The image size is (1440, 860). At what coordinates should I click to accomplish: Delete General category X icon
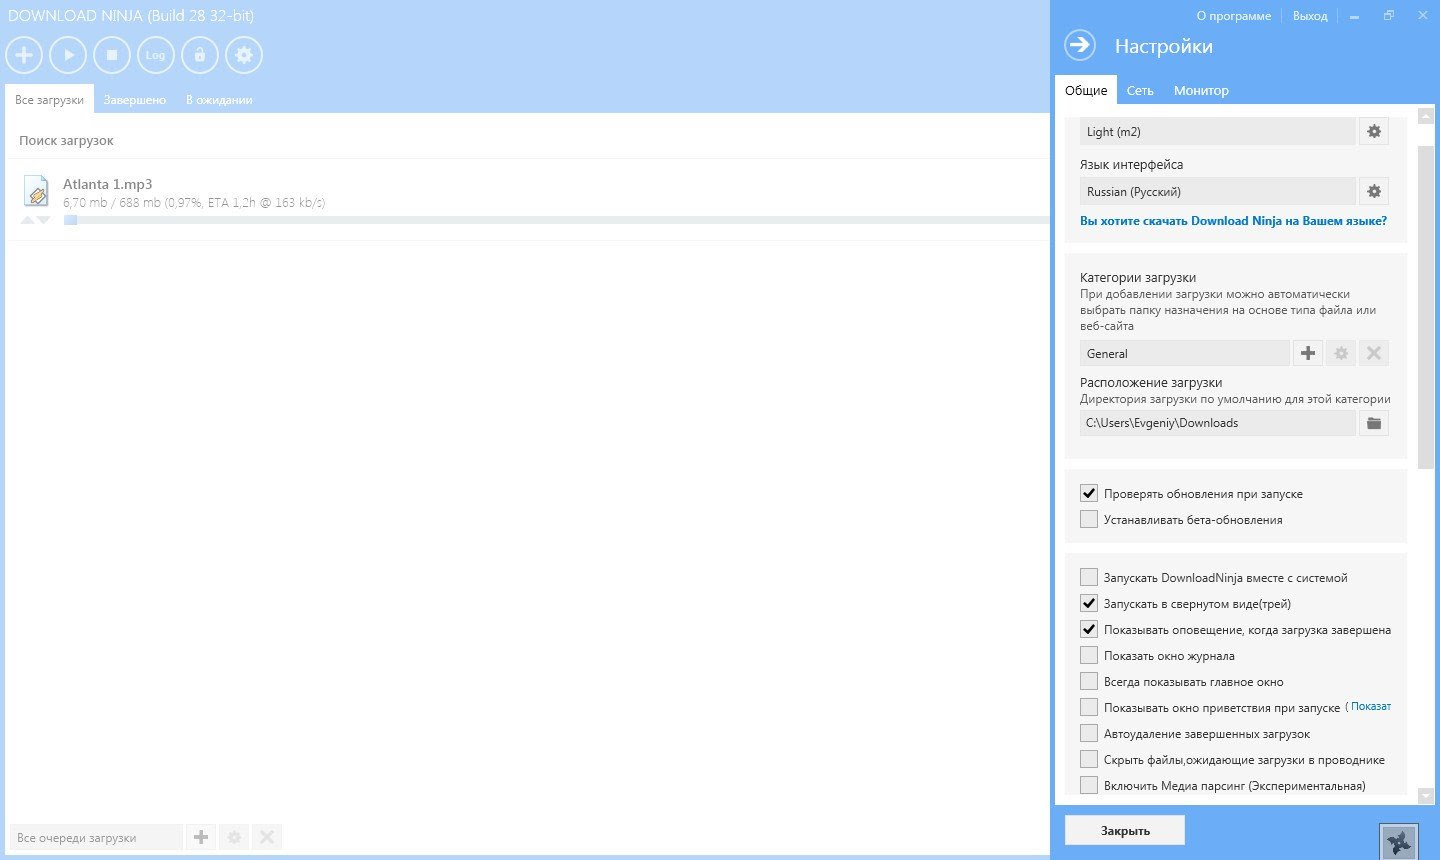point(1374,353)
